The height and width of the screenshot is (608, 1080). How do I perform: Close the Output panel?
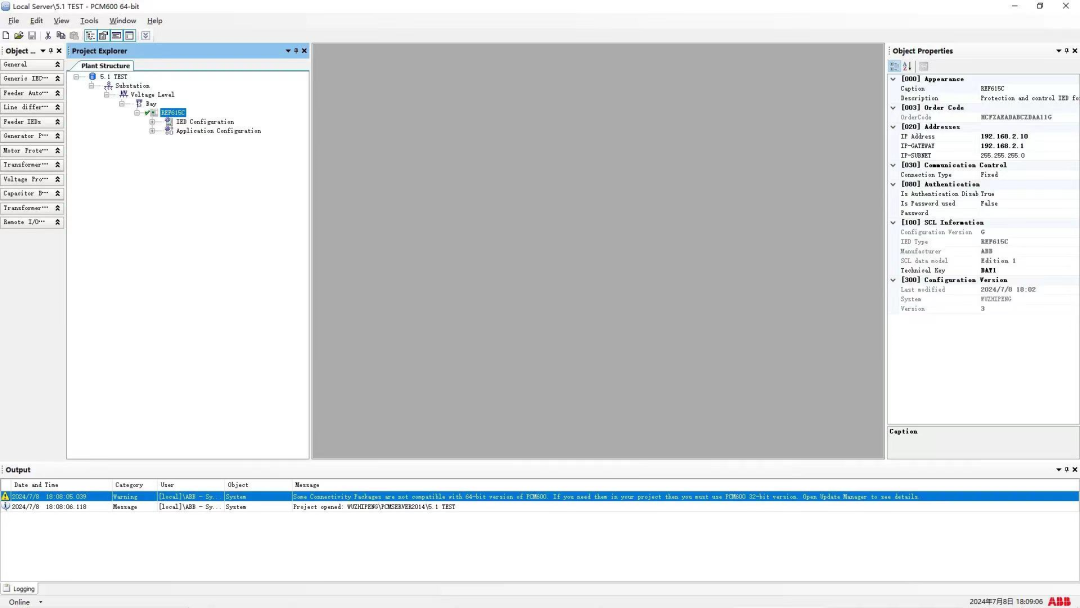point(1074,470)
